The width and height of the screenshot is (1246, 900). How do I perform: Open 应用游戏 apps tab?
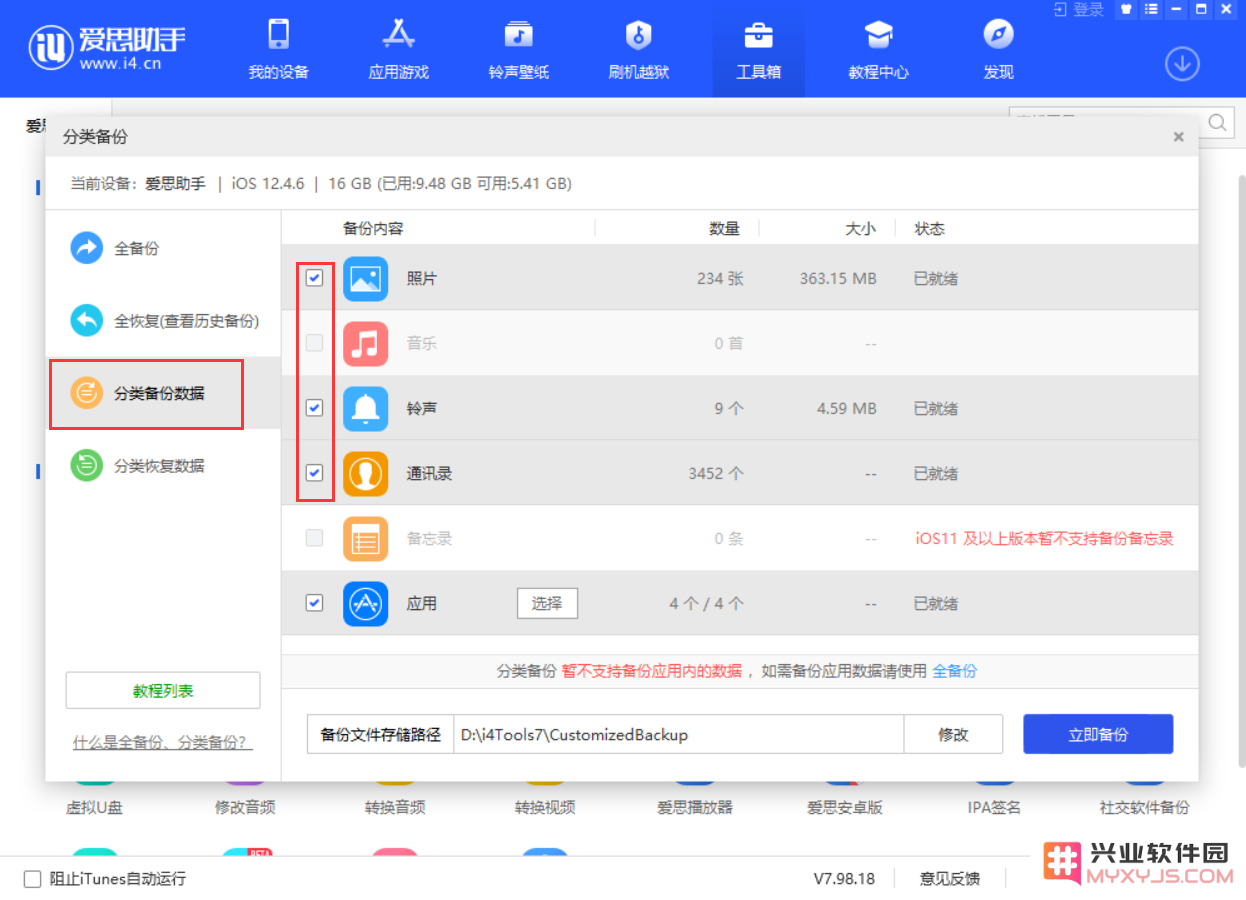click(x=398, y=49)
